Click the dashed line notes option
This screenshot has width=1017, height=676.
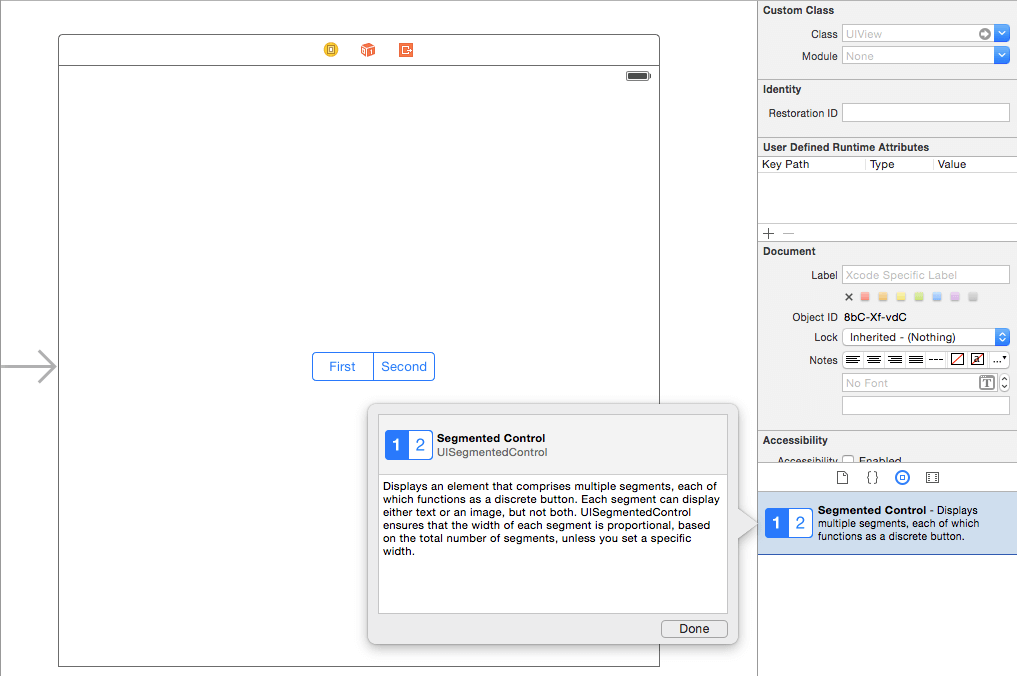(x=936, y=359)
